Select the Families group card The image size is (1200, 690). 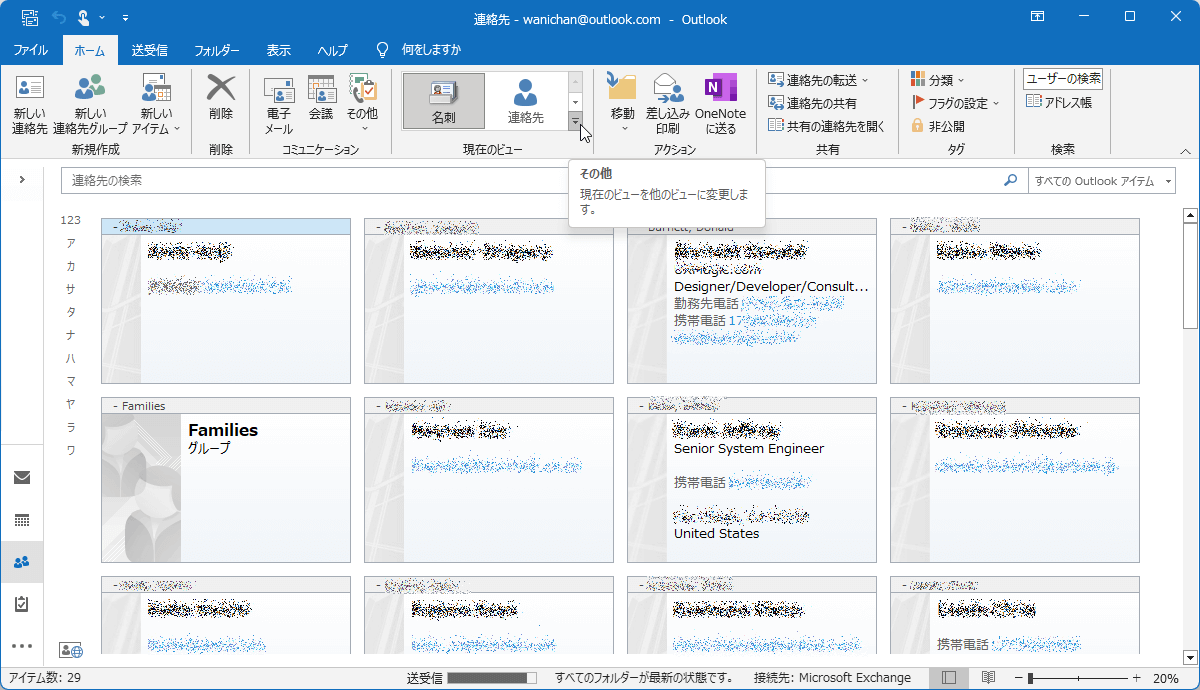[226, 480]
